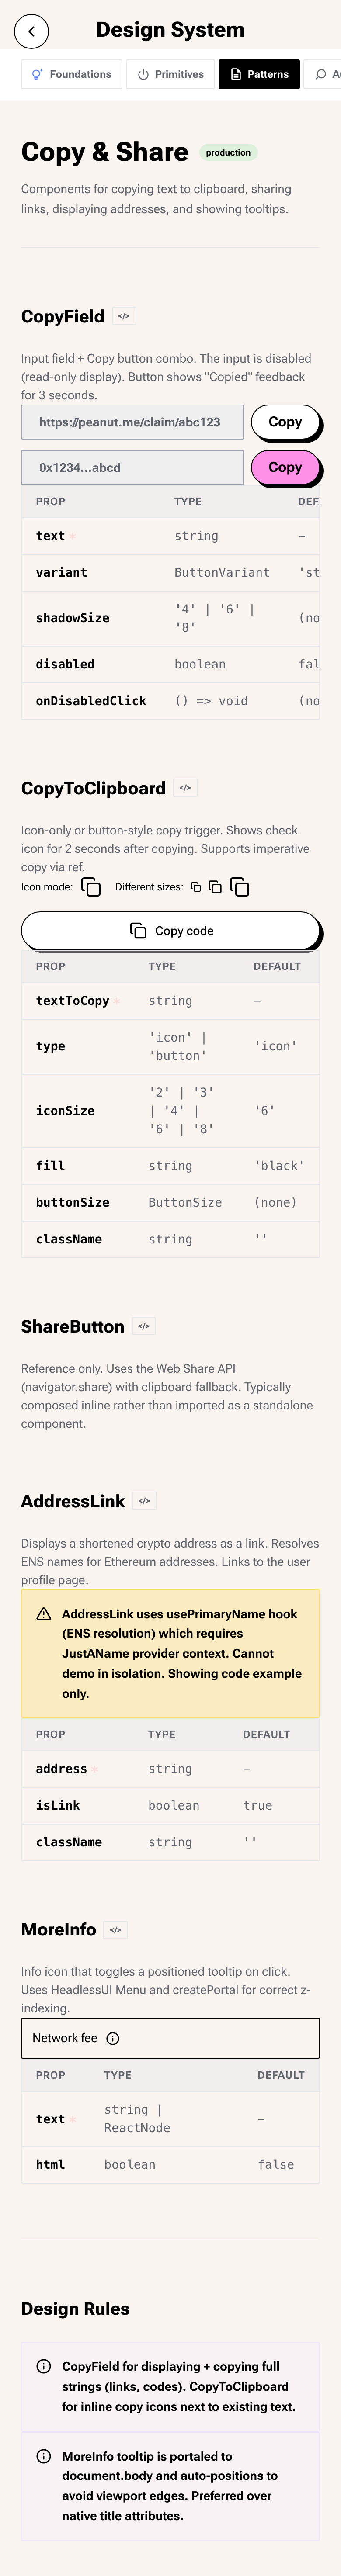Click the white Copy button beside the URL
Screen dimensions: 341x2576
tap(285, 422)
